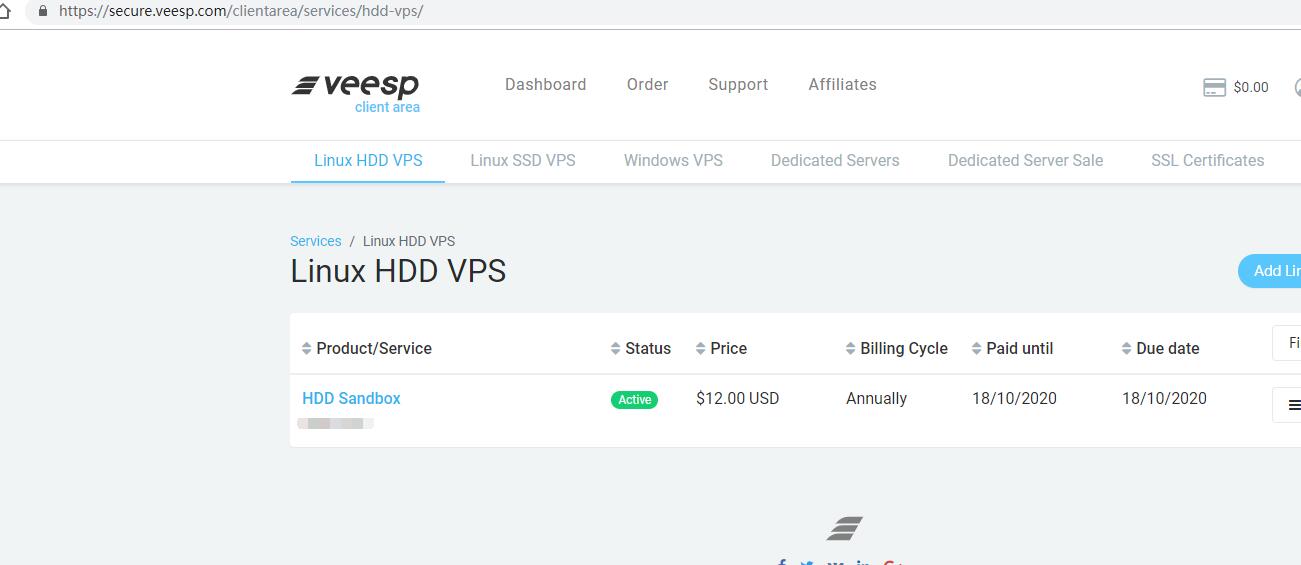Screen dimensions: 1301x565
Task: Click the Filter button beside the table
Action: coord(1287,343)
